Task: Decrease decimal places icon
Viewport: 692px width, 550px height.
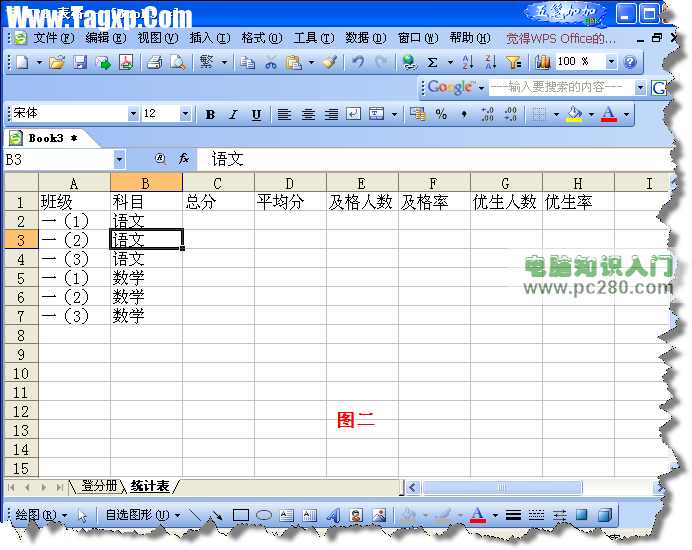Action: click(510, 114)
